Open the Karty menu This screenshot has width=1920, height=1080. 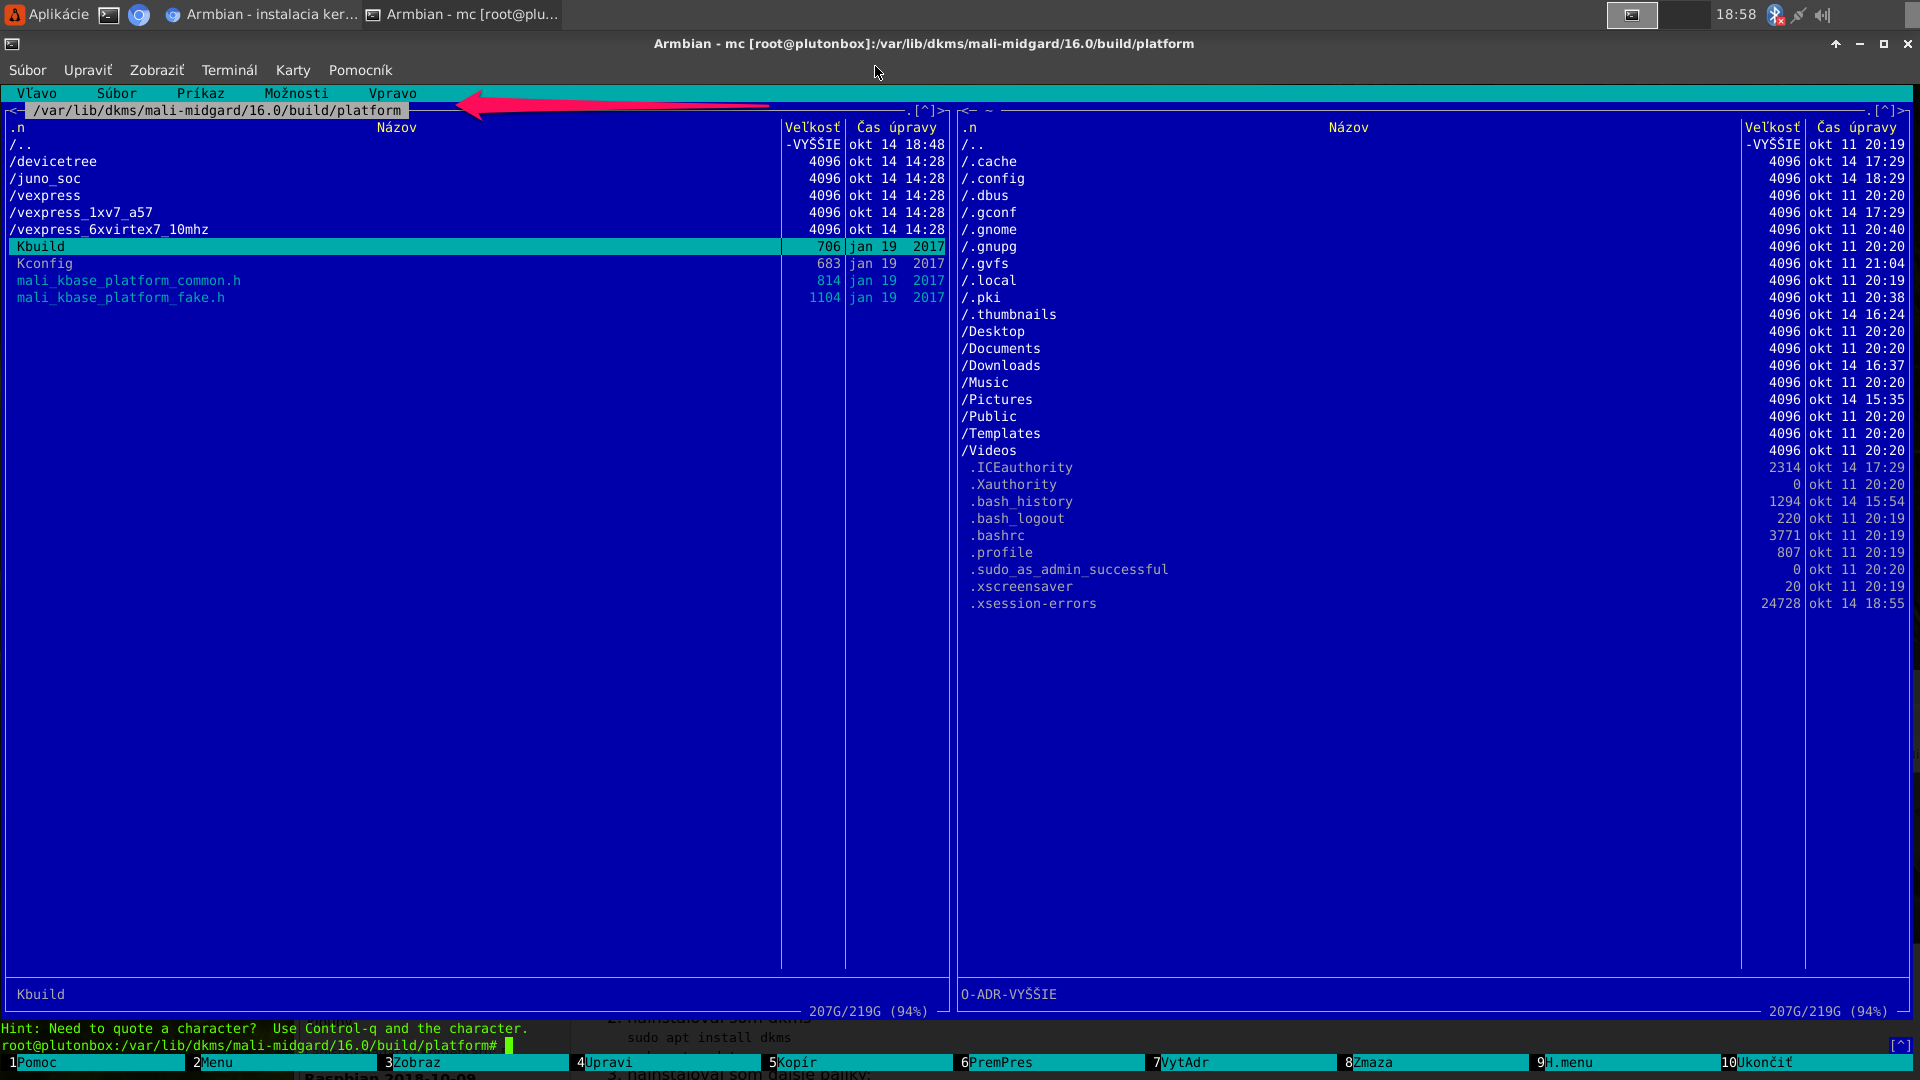tap(293, 70)
